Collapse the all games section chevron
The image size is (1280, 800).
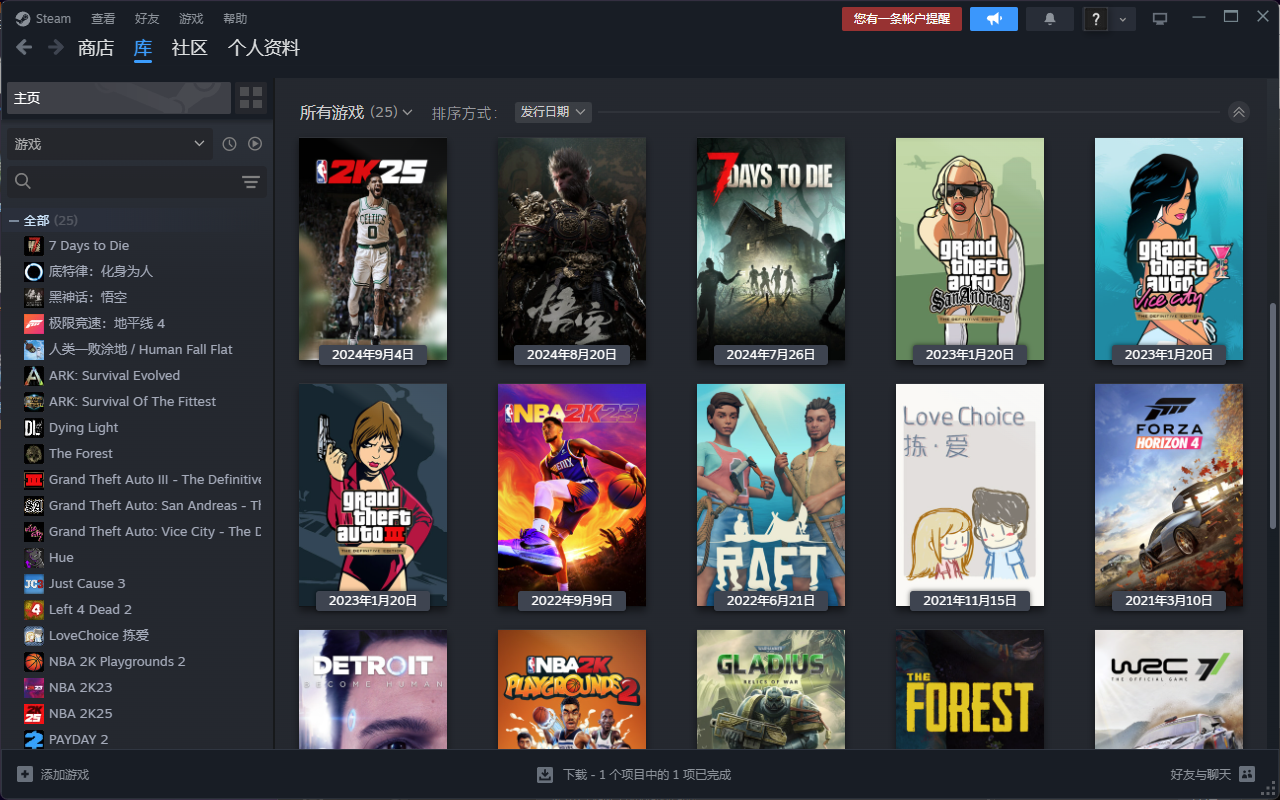[1239, 112]
